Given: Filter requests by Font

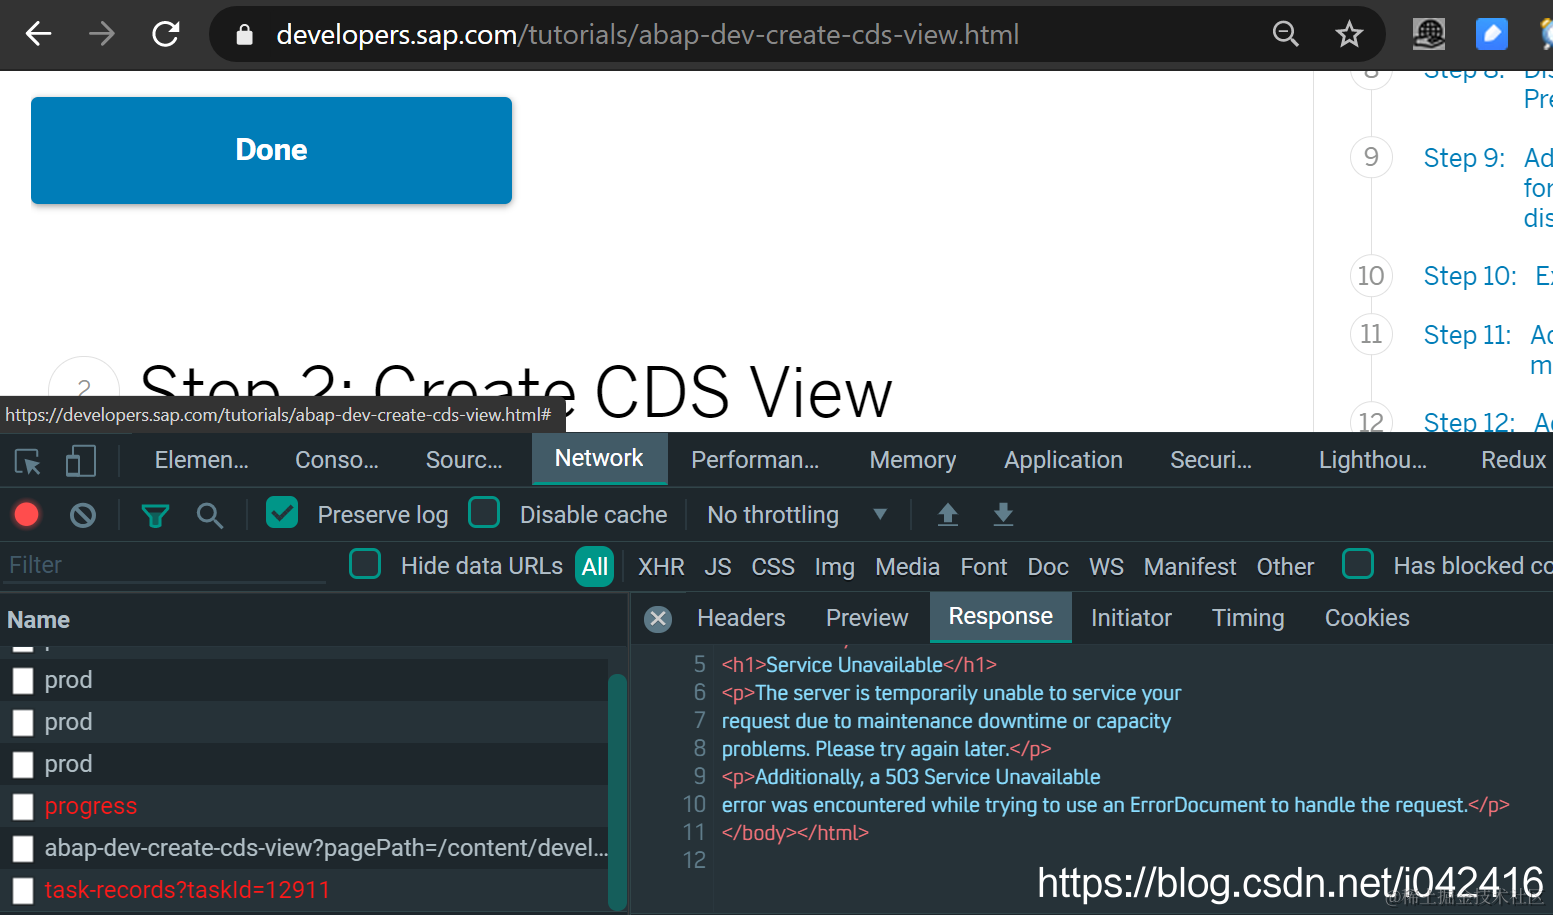Looking at the screenshot, I should coord(984,567).
